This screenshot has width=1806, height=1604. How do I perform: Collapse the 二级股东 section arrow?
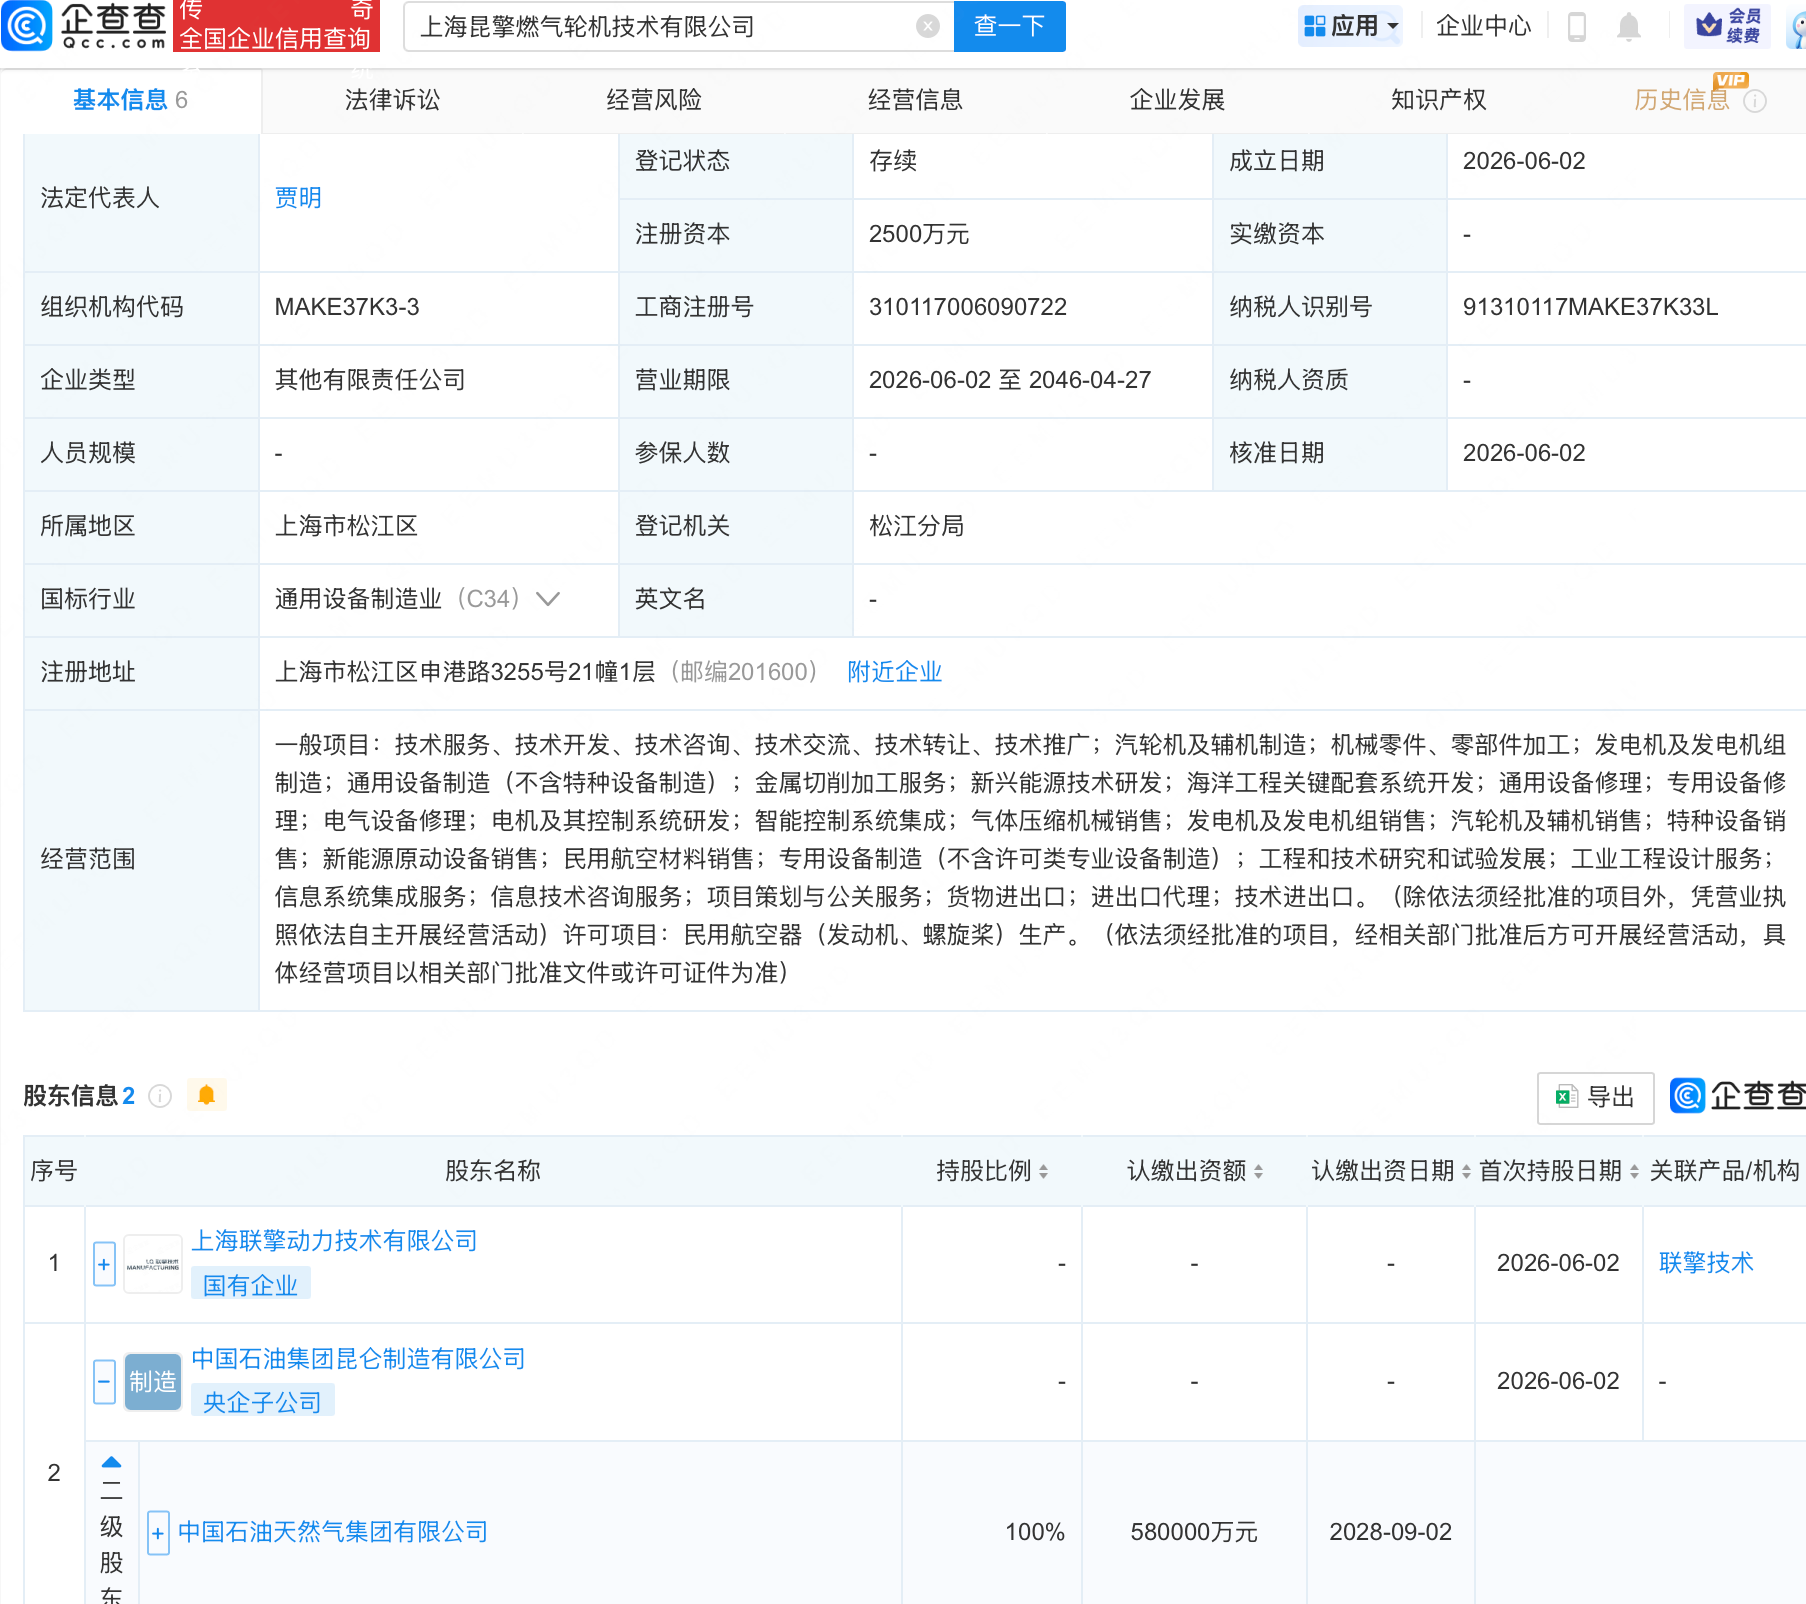click(x=111, y=1462)
